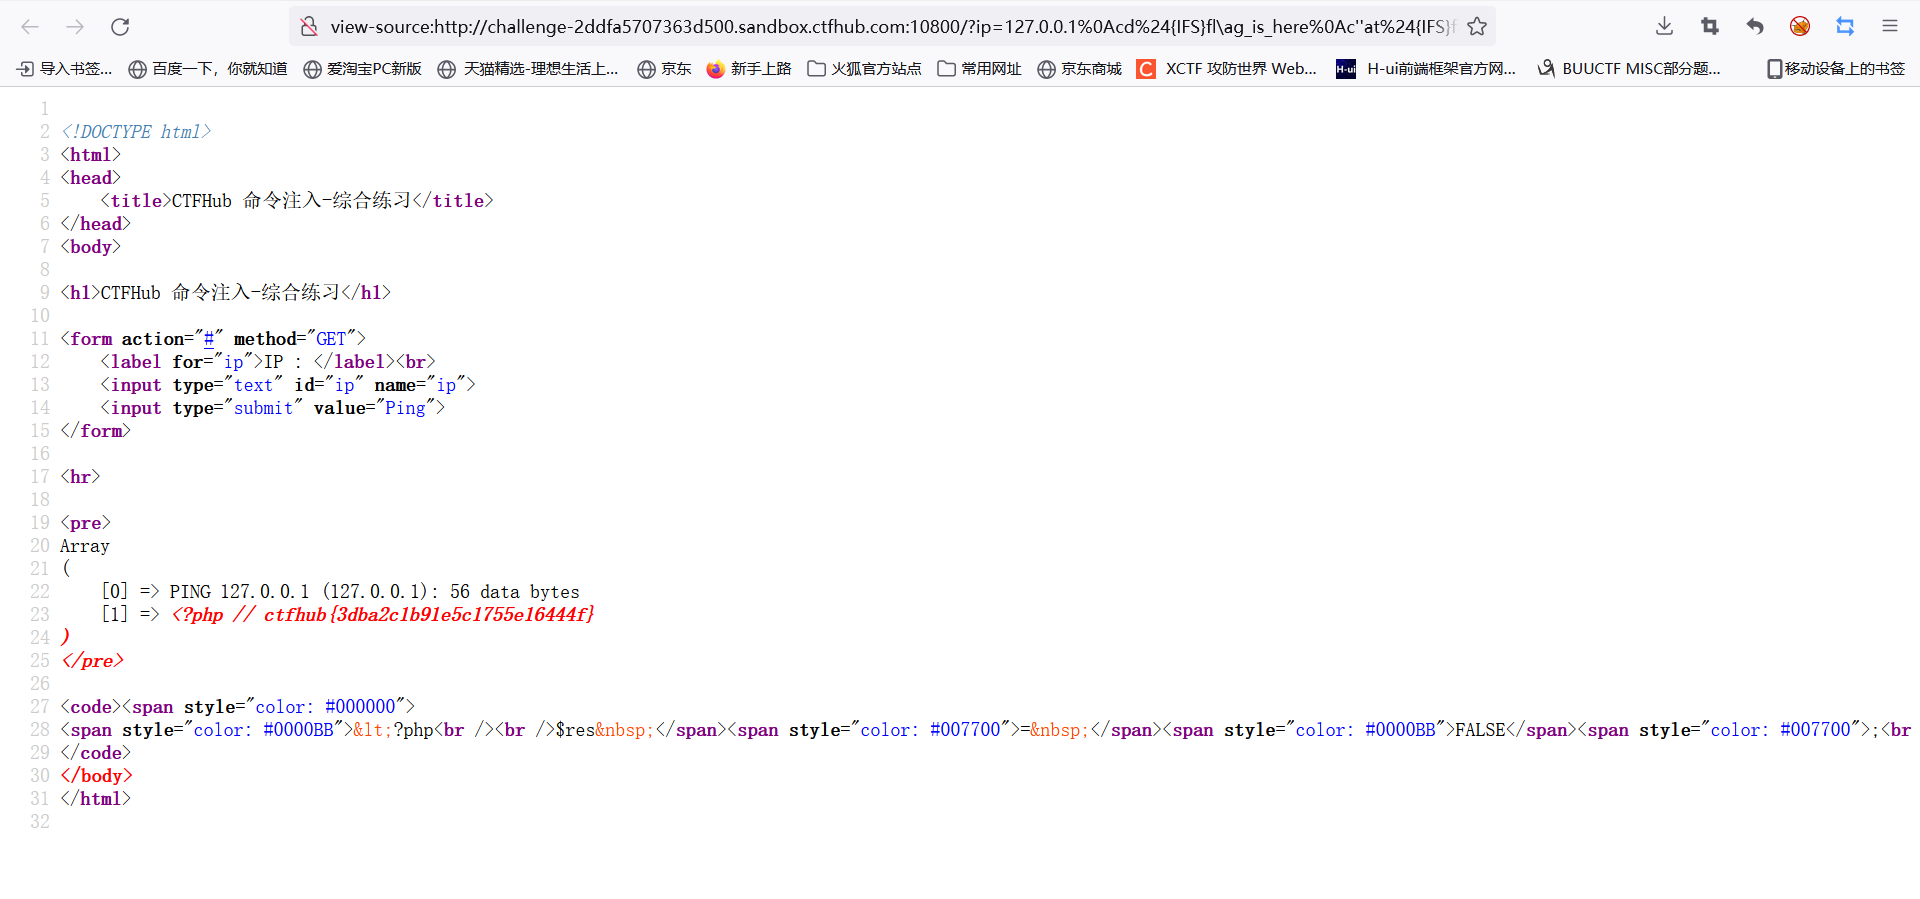This screenshot has width=1920, height=899.
Task: Click the DOCTYPE html source line
Action: point(136,132)
